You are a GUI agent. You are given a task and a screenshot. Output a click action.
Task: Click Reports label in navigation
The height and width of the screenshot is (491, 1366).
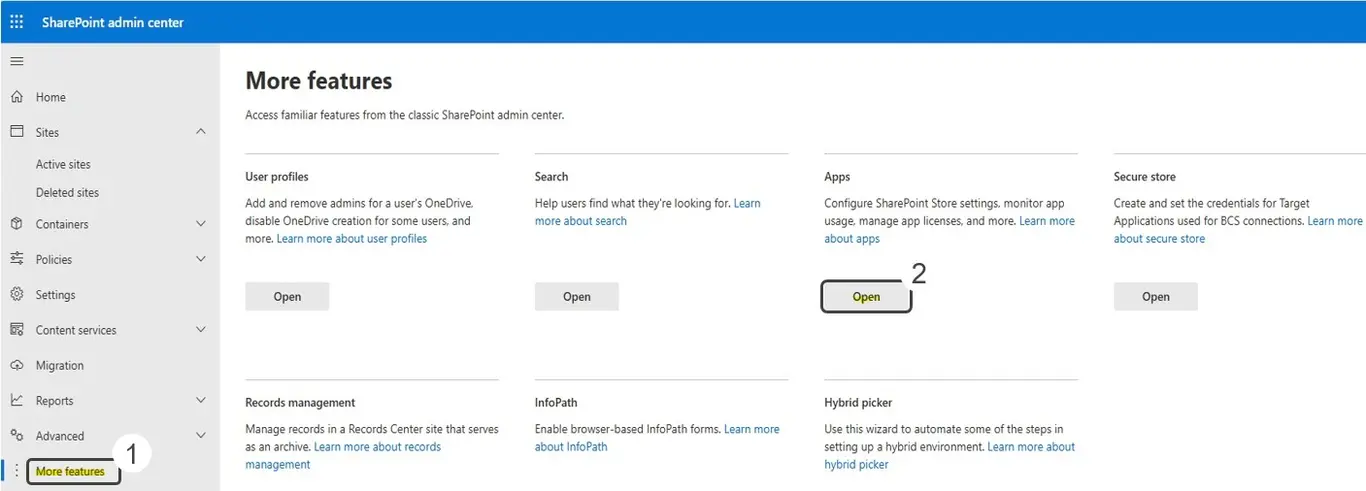tap(55, 400)
